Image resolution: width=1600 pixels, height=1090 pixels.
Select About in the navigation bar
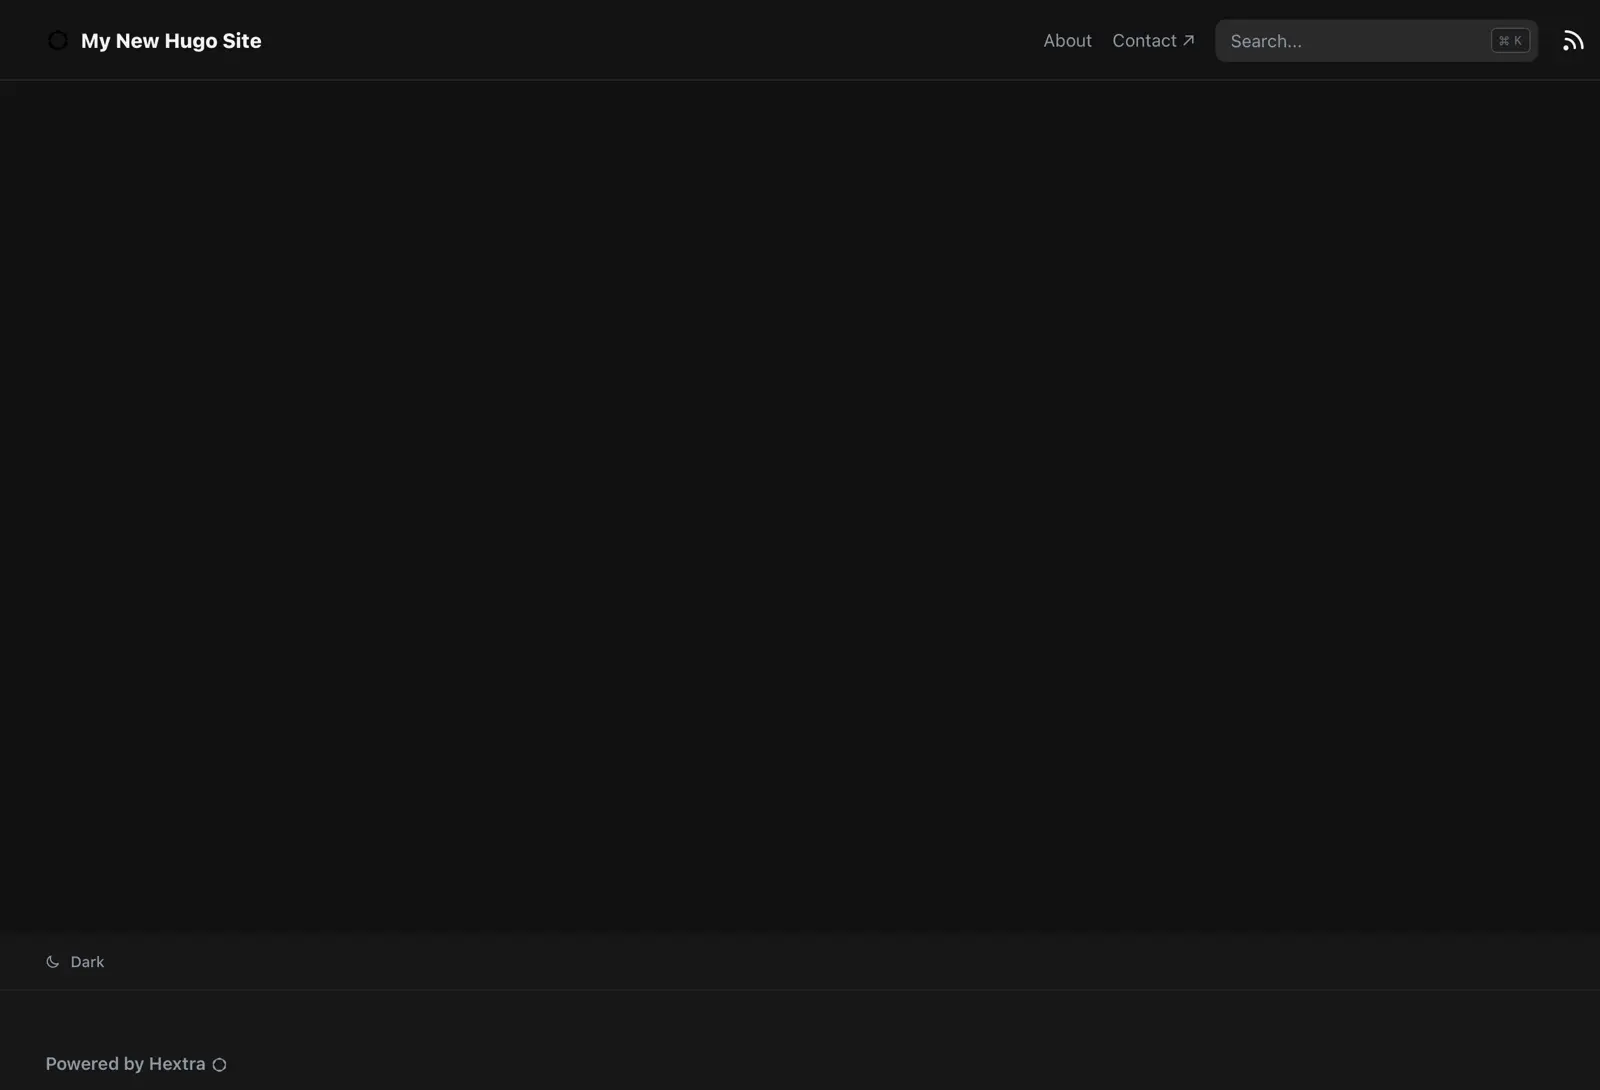1067,40
